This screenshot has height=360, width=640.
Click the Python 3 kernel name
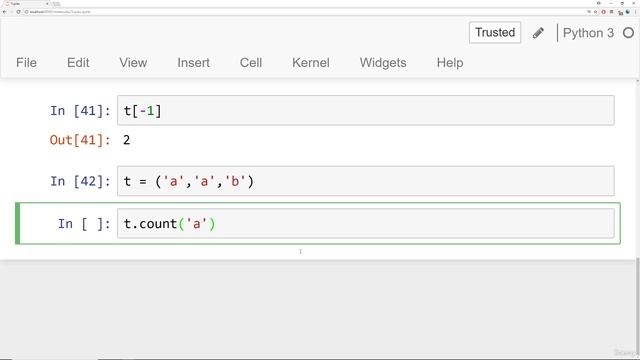coord(588,33)
